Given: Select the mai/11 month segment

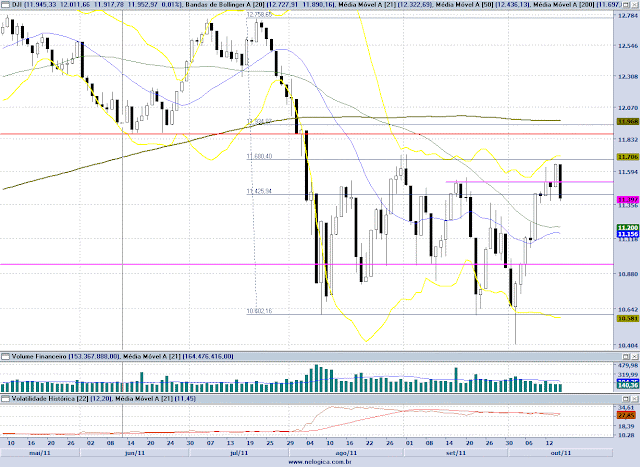Looking at the screenshot, I should 40,453.
